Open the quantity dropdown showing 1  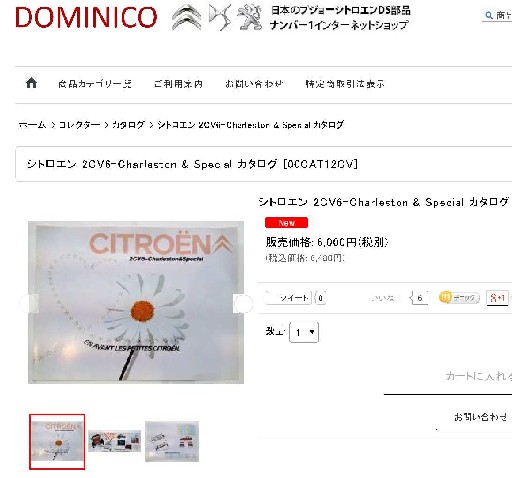[x=304, y=332]
